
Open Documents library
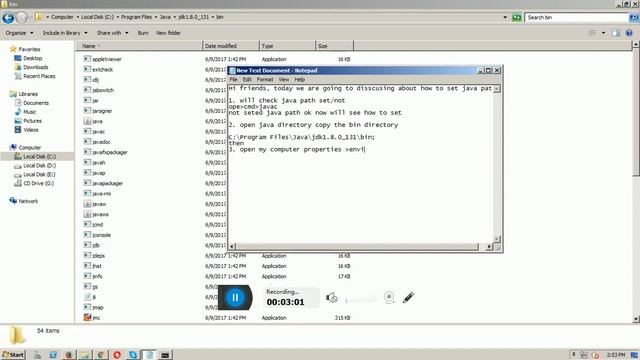[36, 103]
